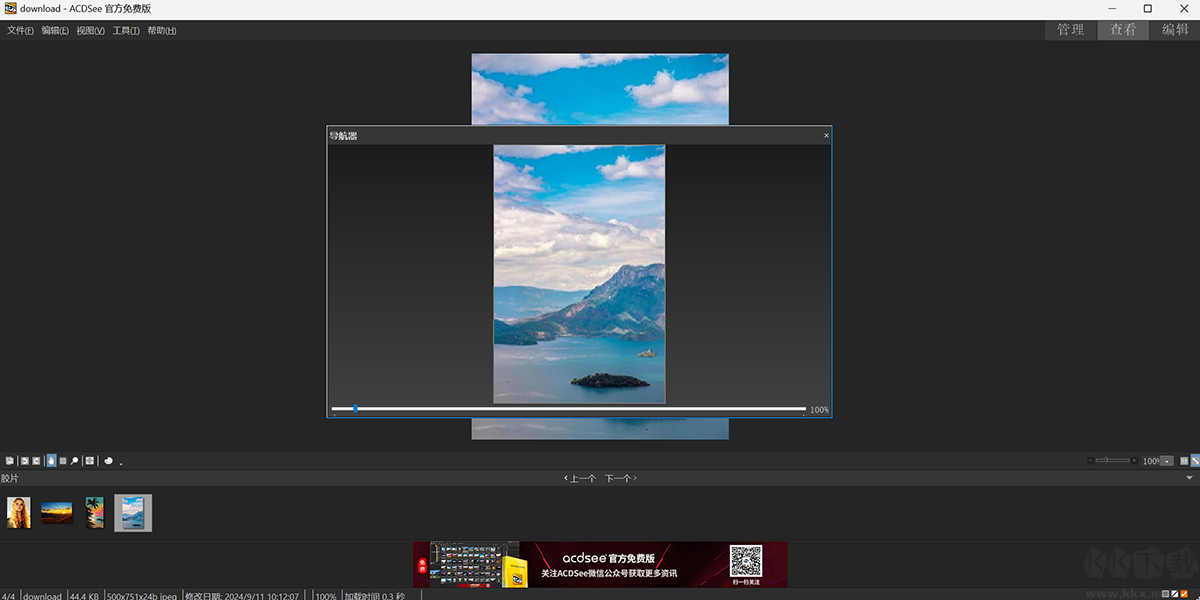The width and height of the screenshot is (1200, 600).
Task: Select the sunset landscape thumbnail
Action: click(57, 513)
